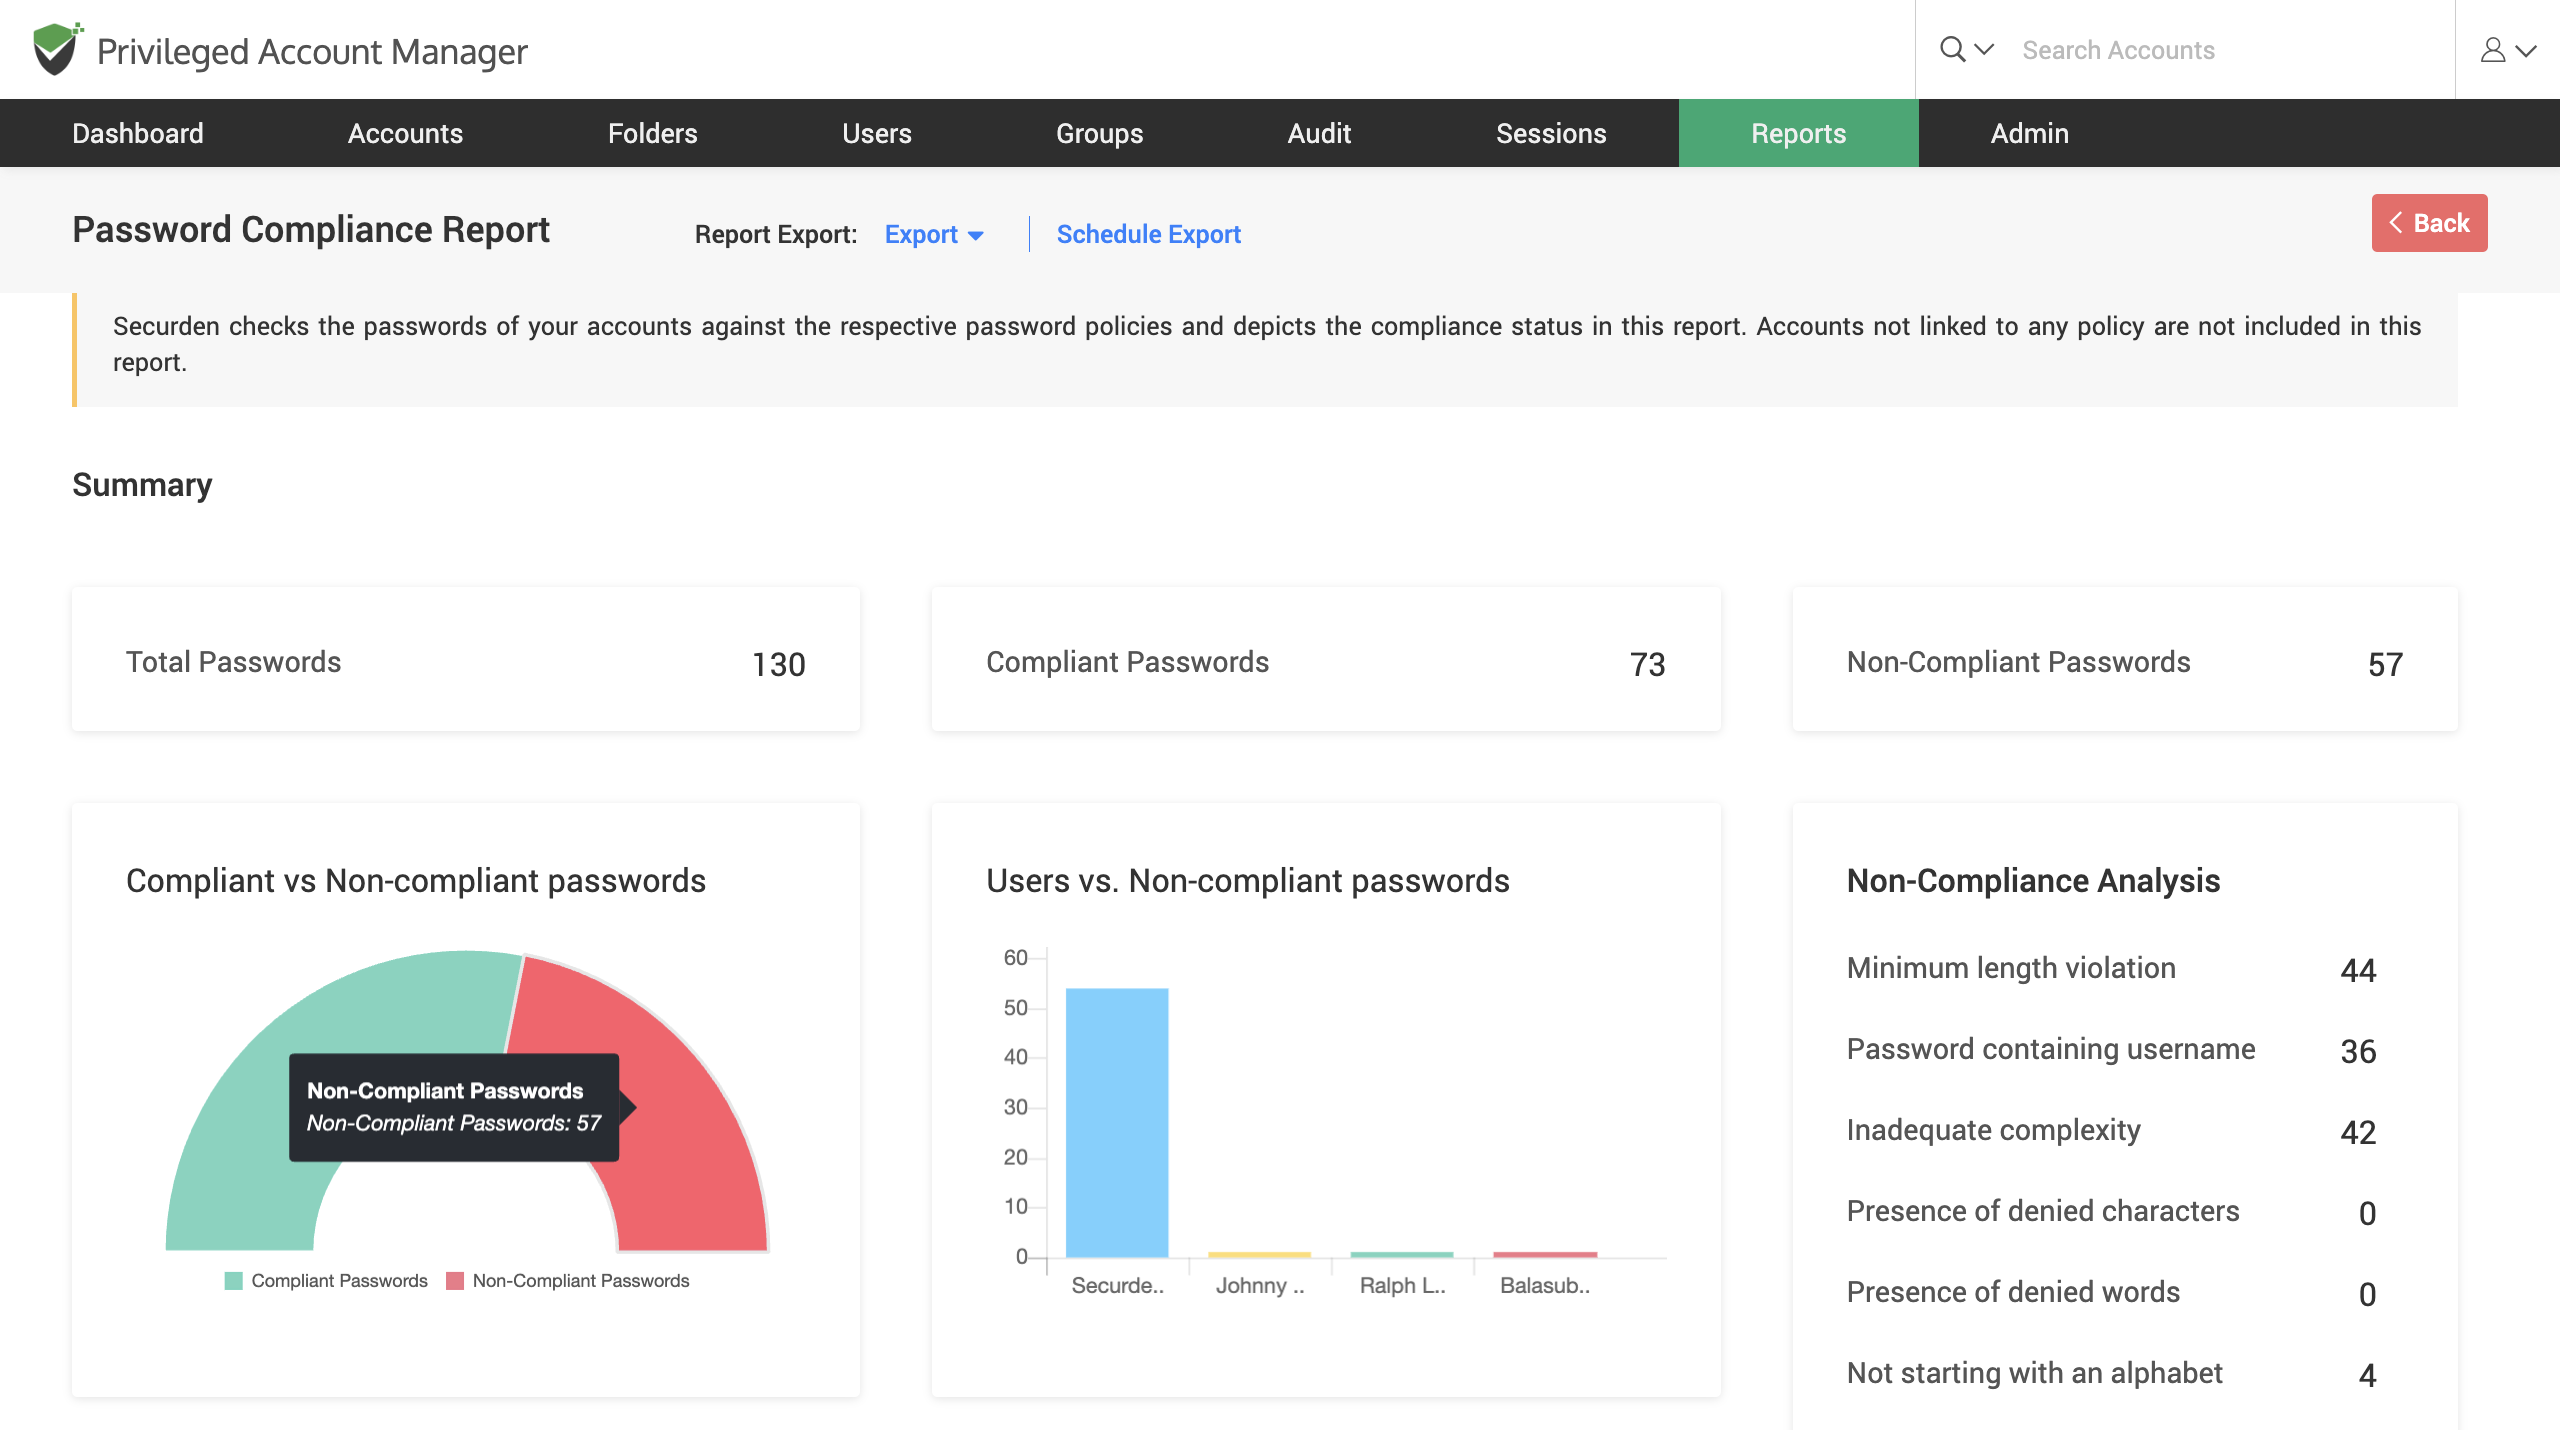
Task: Click the Reports tab navigation icon
Action: coord(1797,132)
